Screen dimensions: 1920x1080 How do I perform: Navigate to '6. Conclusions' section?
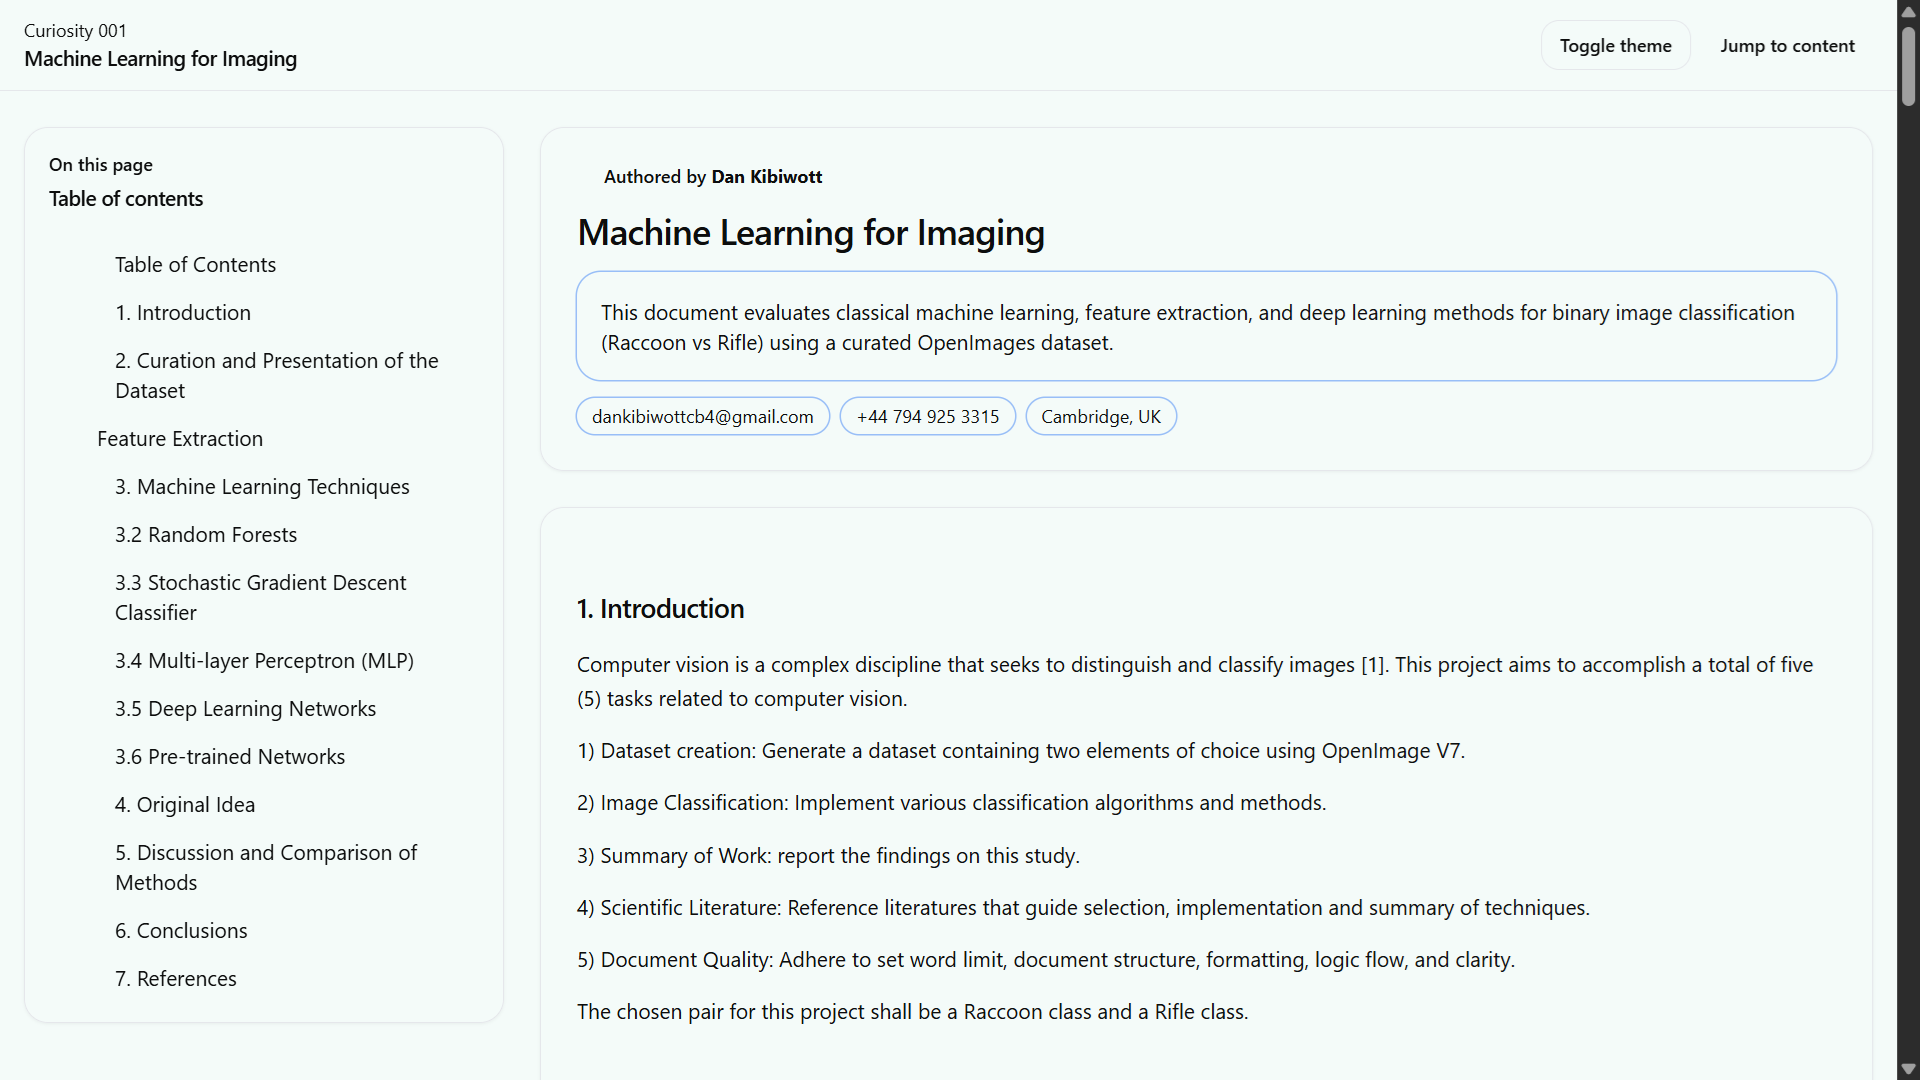click(181, 931)
